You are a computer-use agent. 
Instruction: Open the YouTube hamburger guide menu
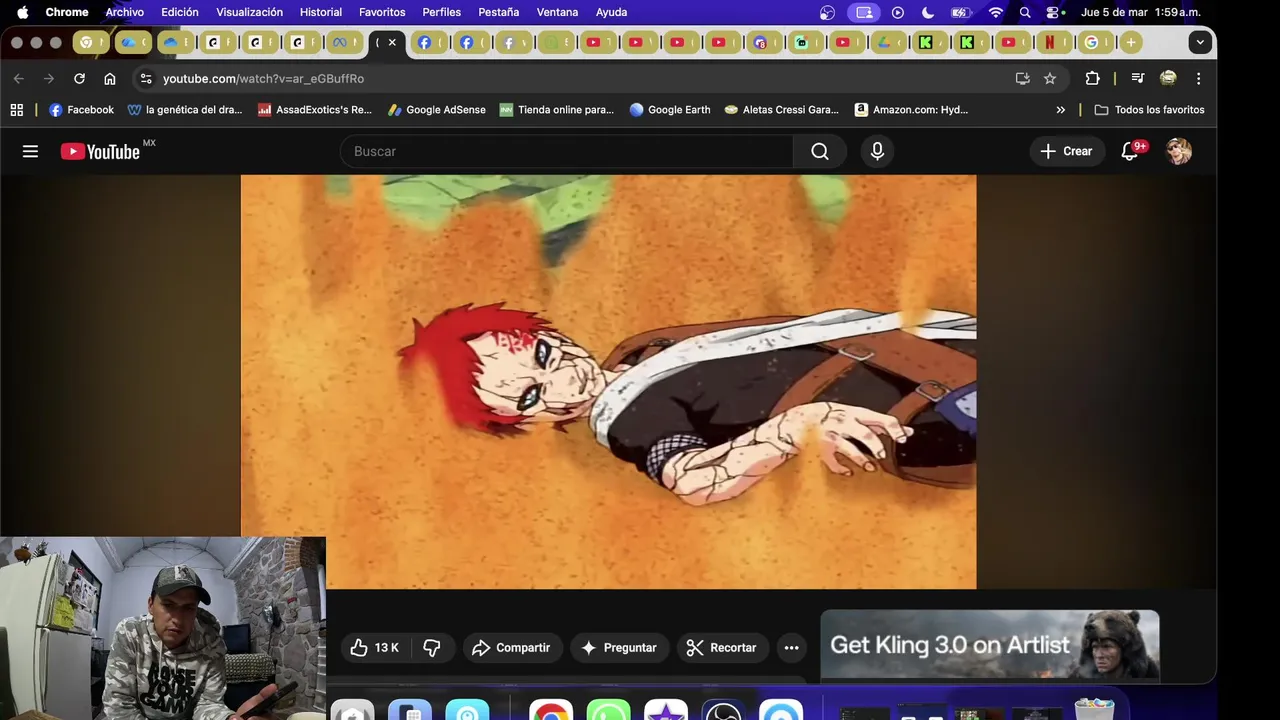click(30, 151)
